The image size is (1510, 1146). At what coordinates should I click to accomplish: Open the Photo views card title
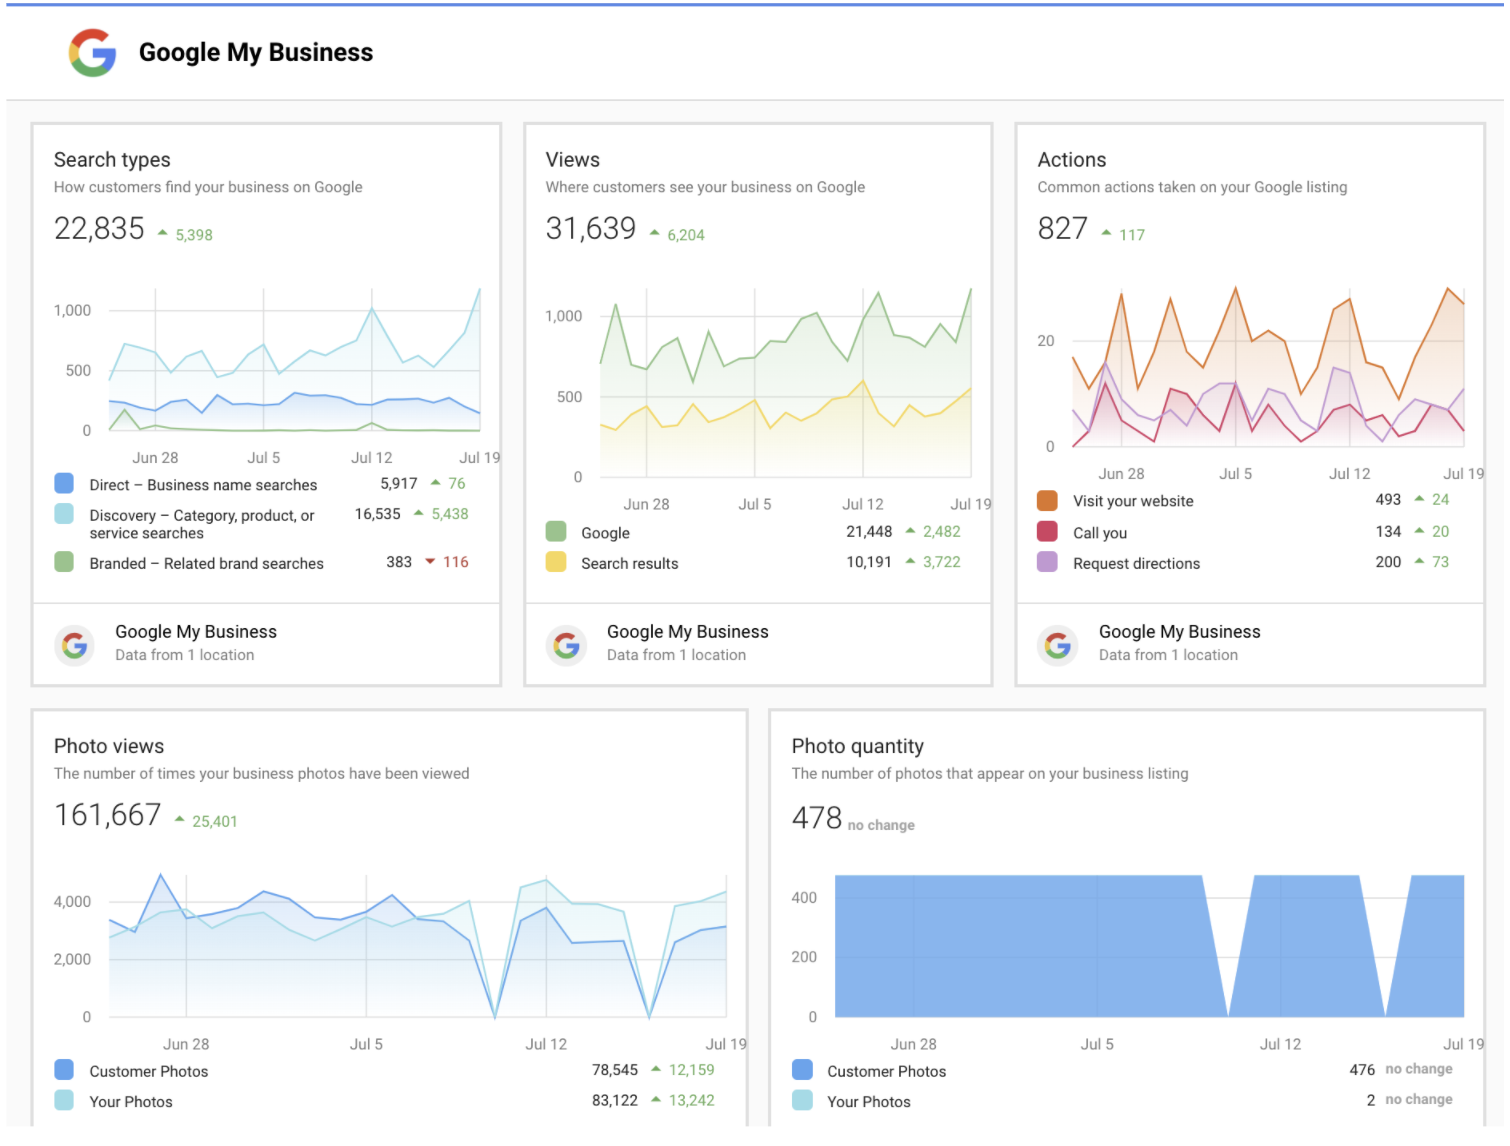109,746
